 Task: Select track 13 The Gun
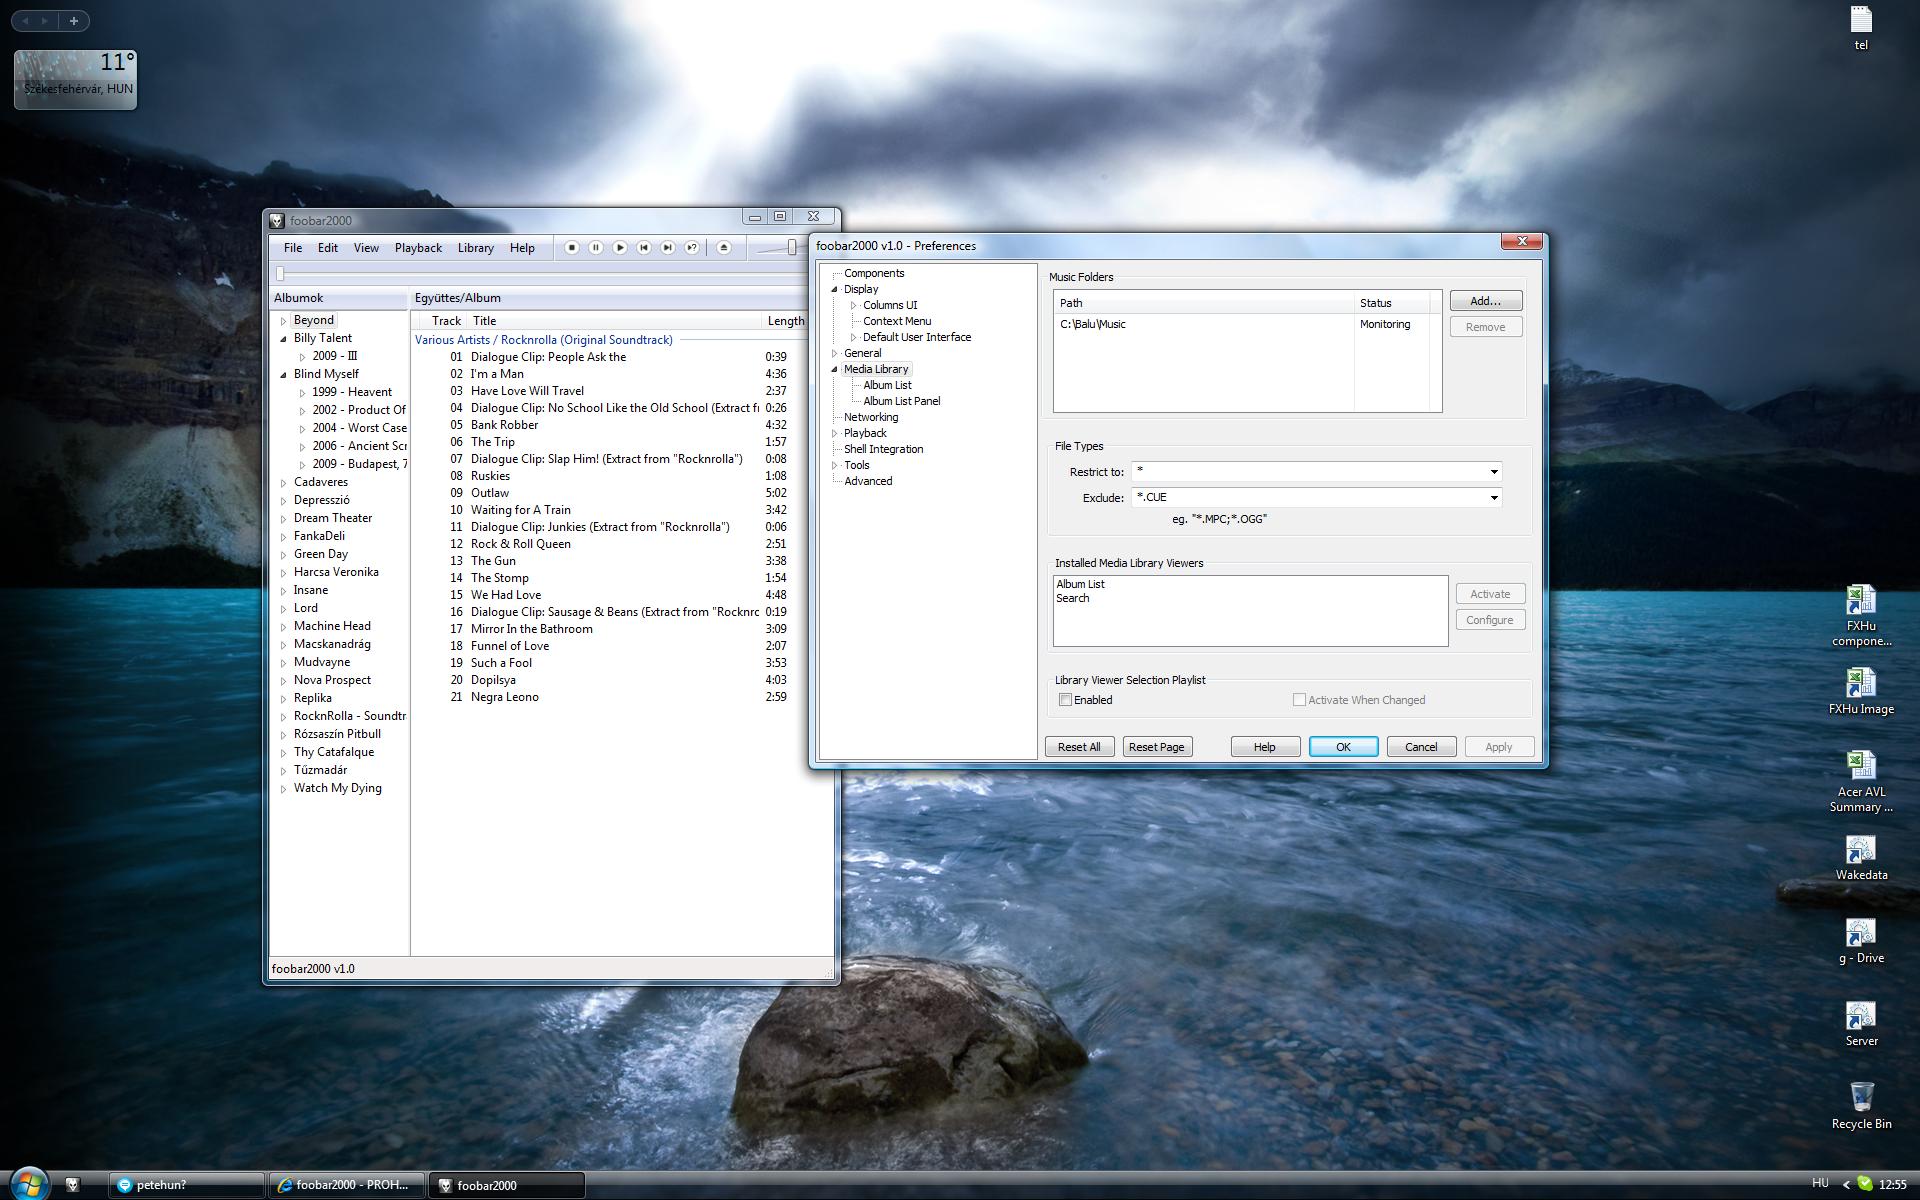pyautogui.click(x=493, y=561)
